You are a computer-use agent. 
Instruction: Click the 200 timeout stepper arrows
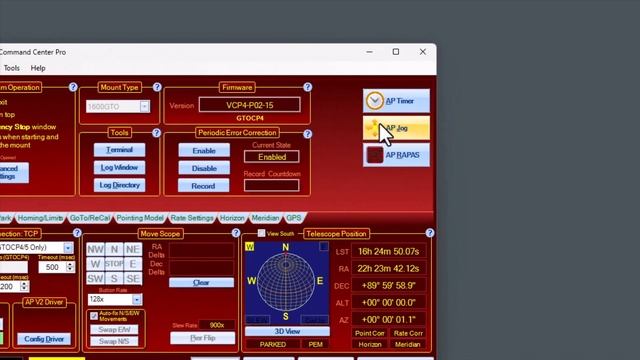(24, 287)
